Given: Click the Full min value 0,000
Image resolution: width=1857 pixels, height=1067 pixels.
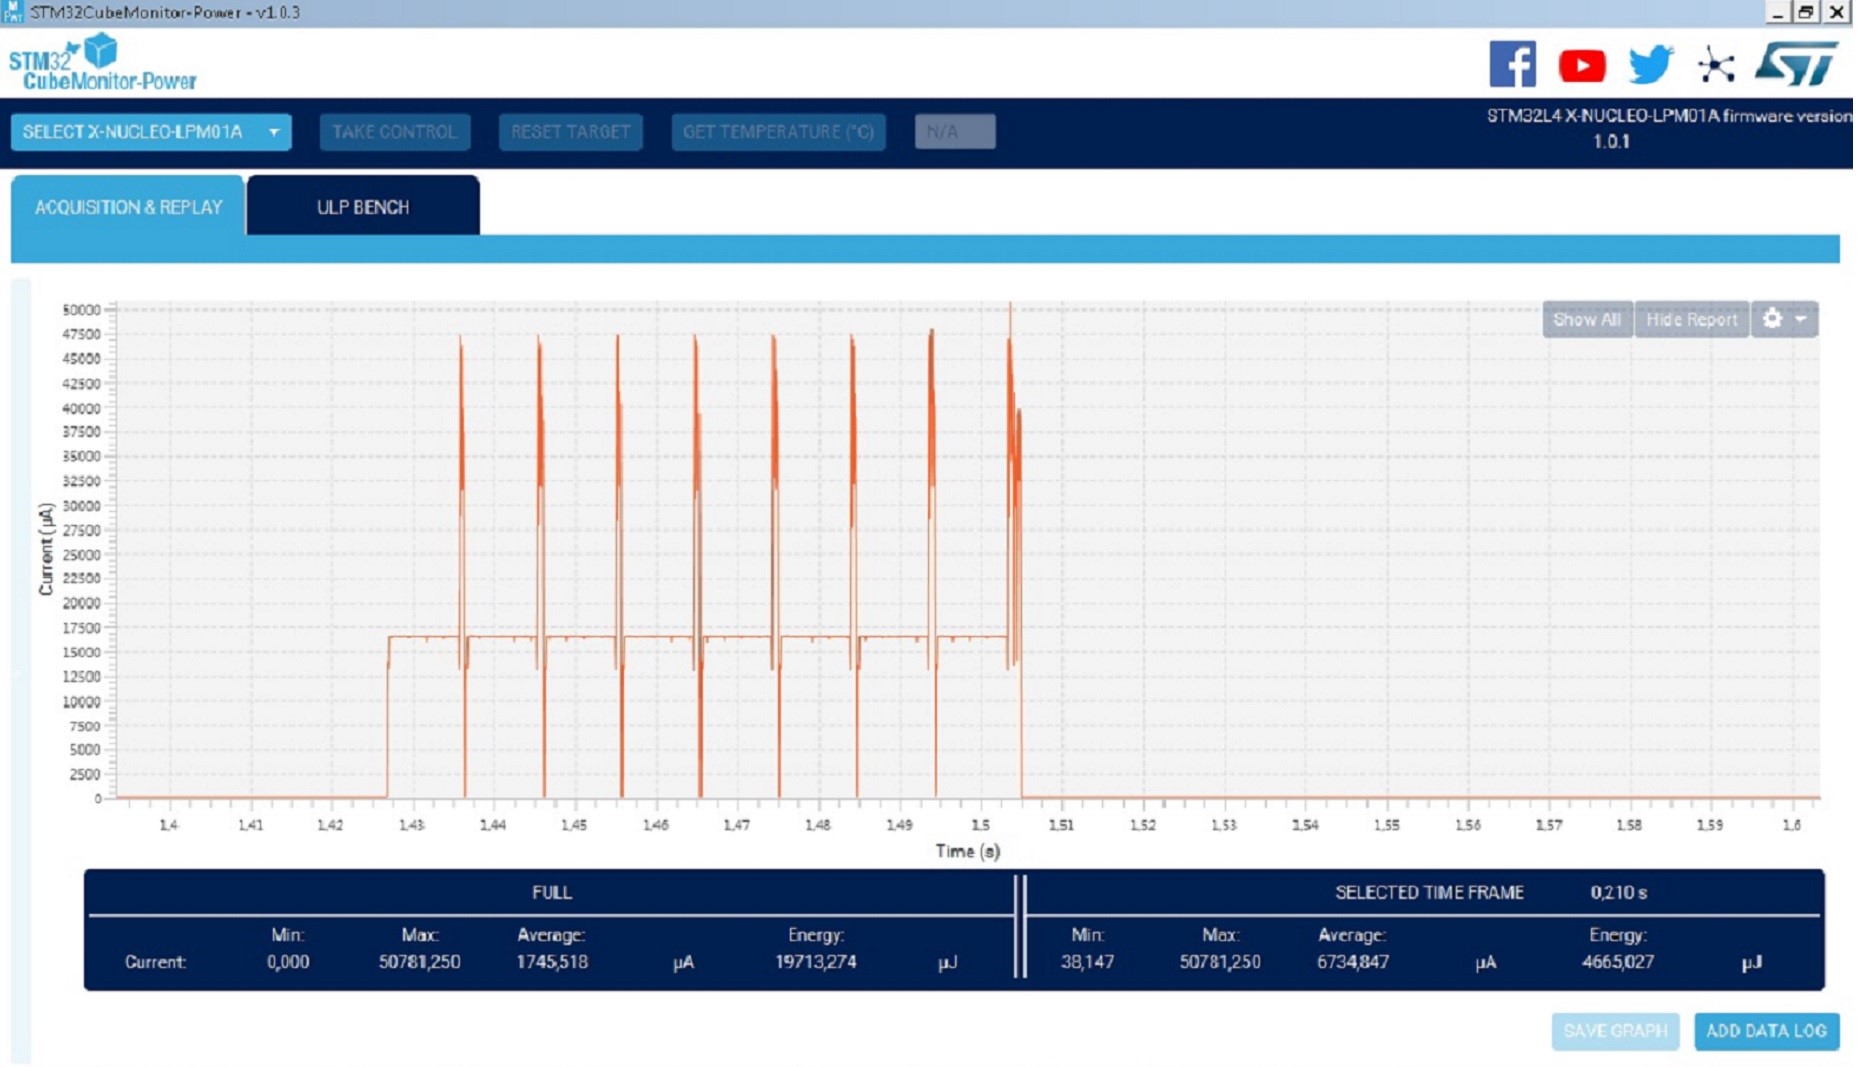Looking at the screenshot, I should point(287,962).
